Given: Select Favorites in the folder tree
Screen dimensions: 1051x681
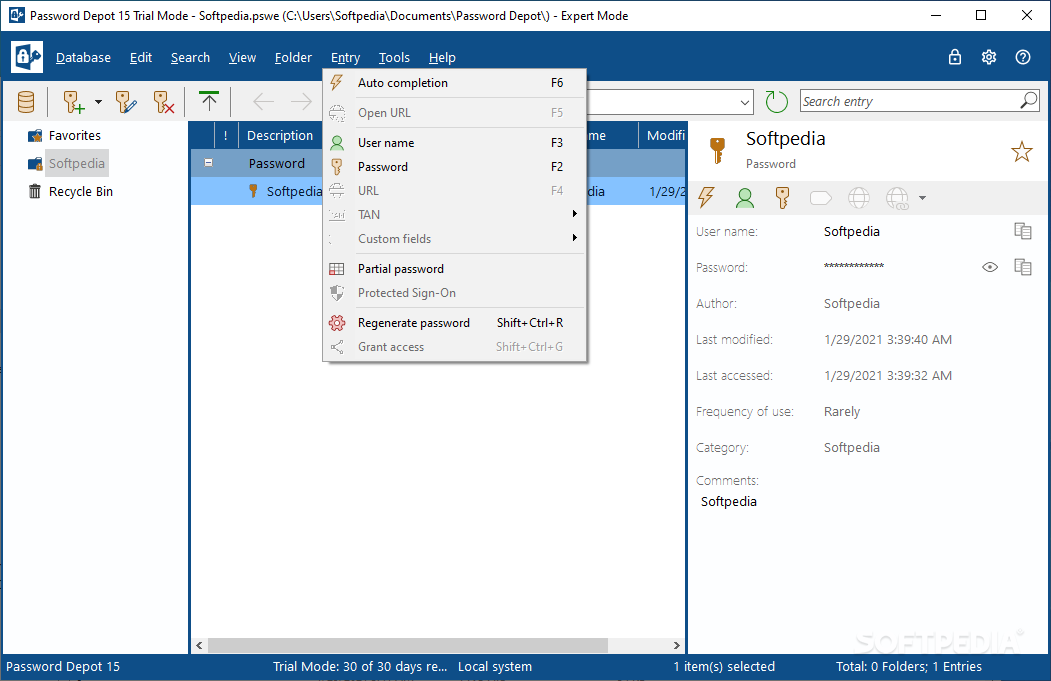Looking at the screenshot, I should [74, 135].
